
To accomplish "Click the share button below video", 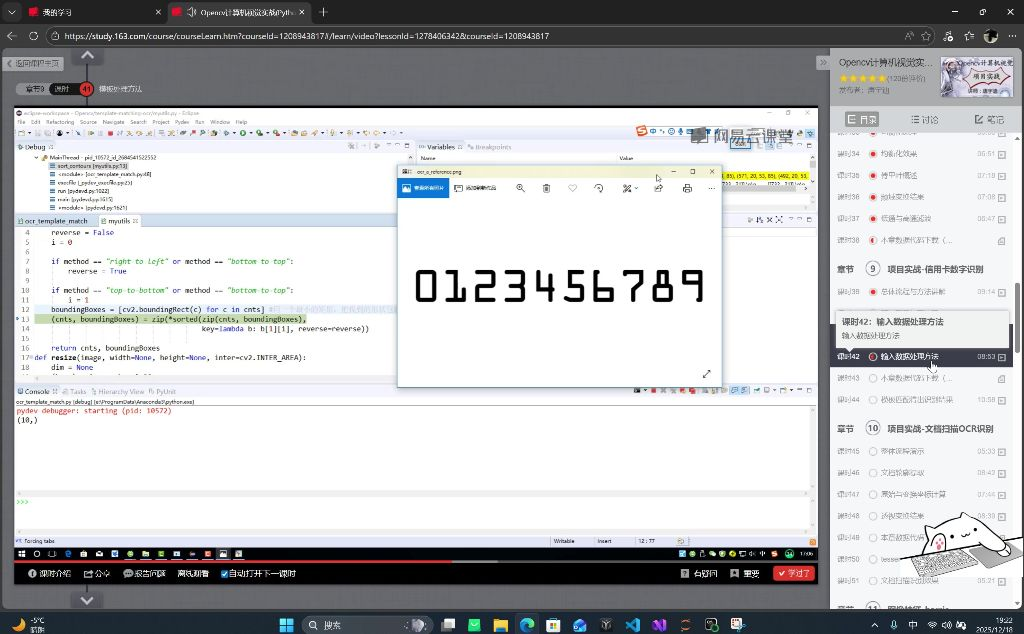I will click(x=97, y=574).
